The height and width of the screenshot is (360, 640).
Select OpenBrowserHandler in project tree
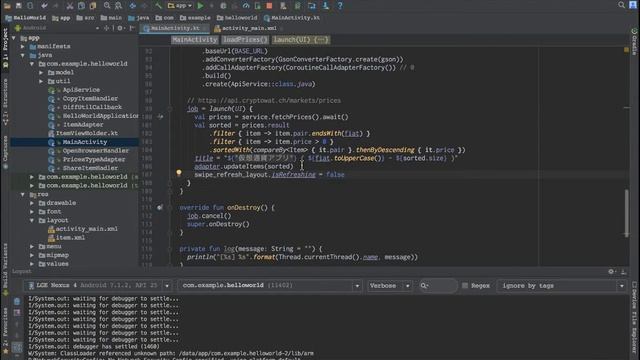96,151
